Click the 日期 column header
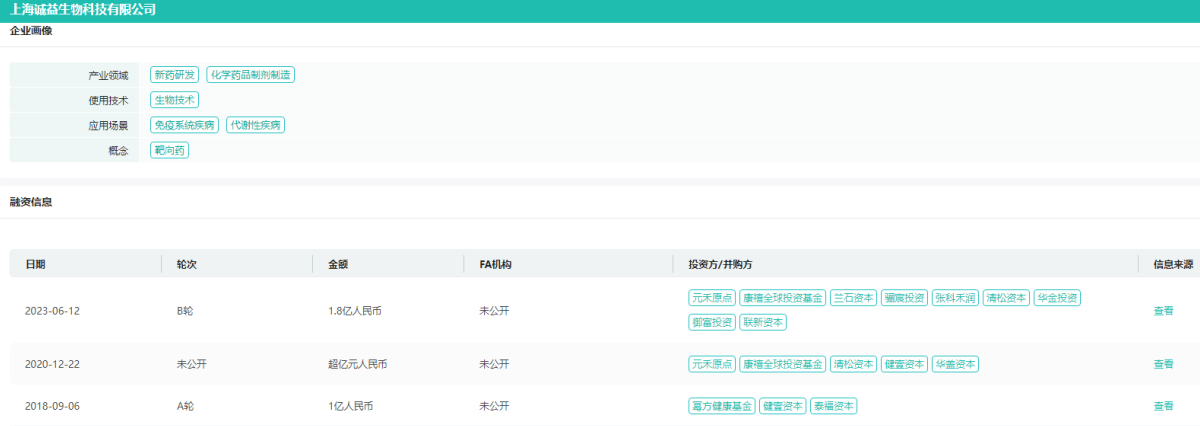 [x=35, y=264]
